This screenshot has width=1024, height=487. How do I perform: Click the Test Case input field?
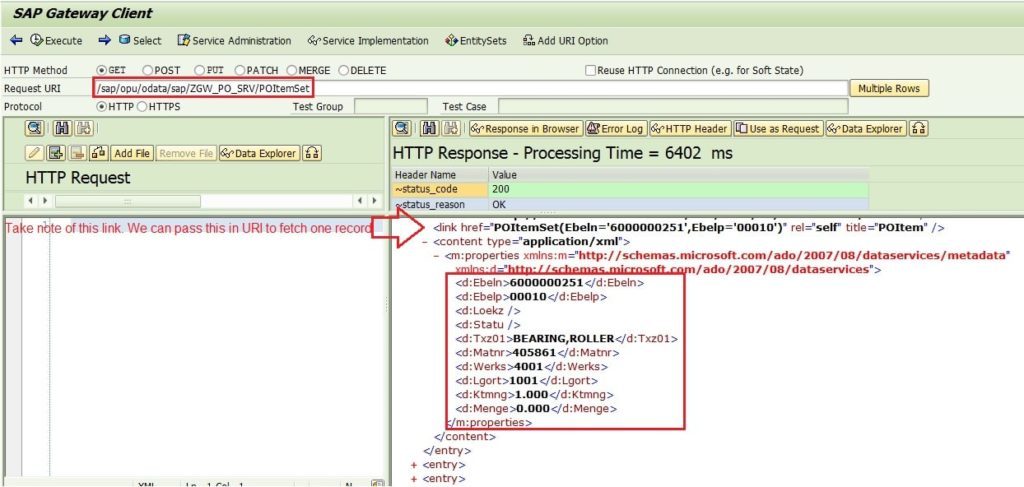(673, 106)
